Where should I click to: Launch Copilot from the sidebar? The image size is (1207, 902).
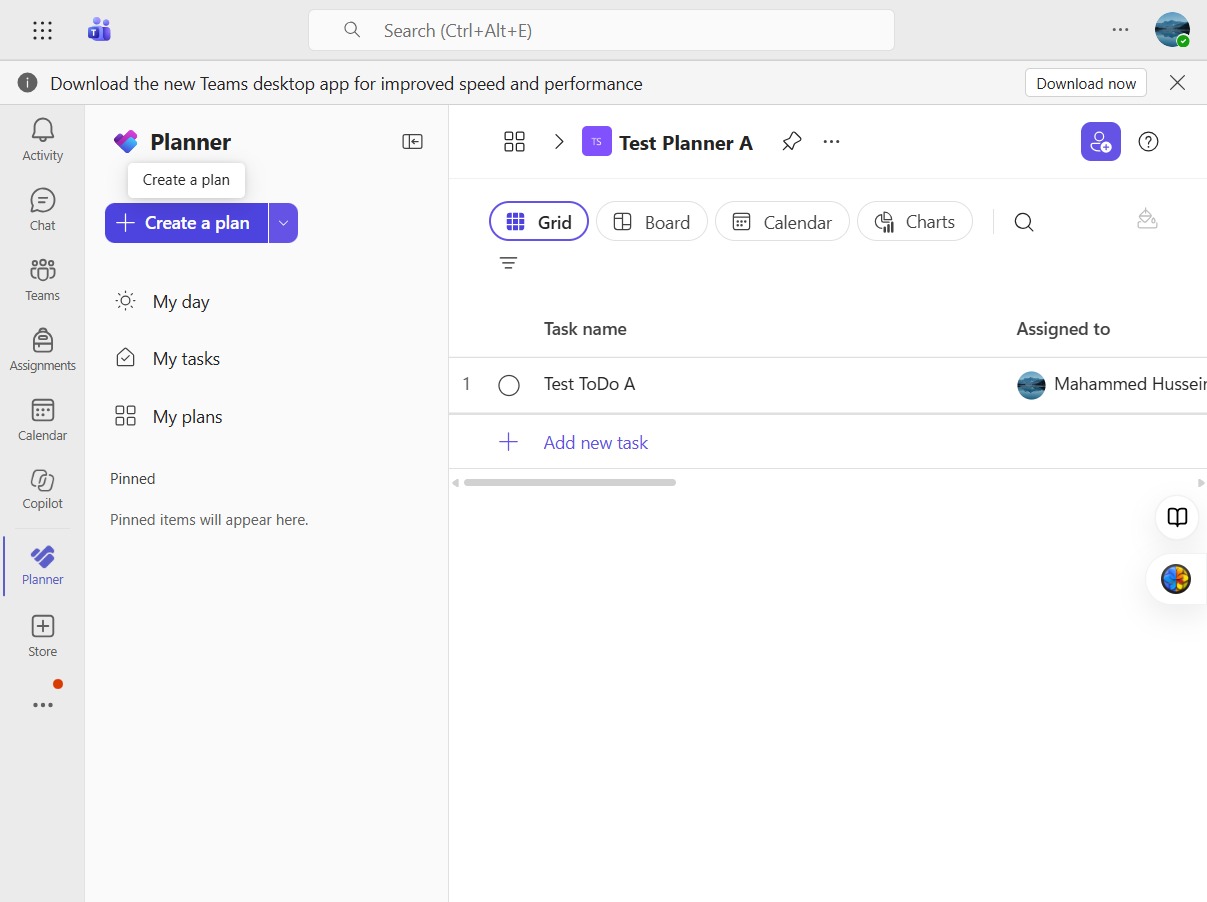(43, 488)
